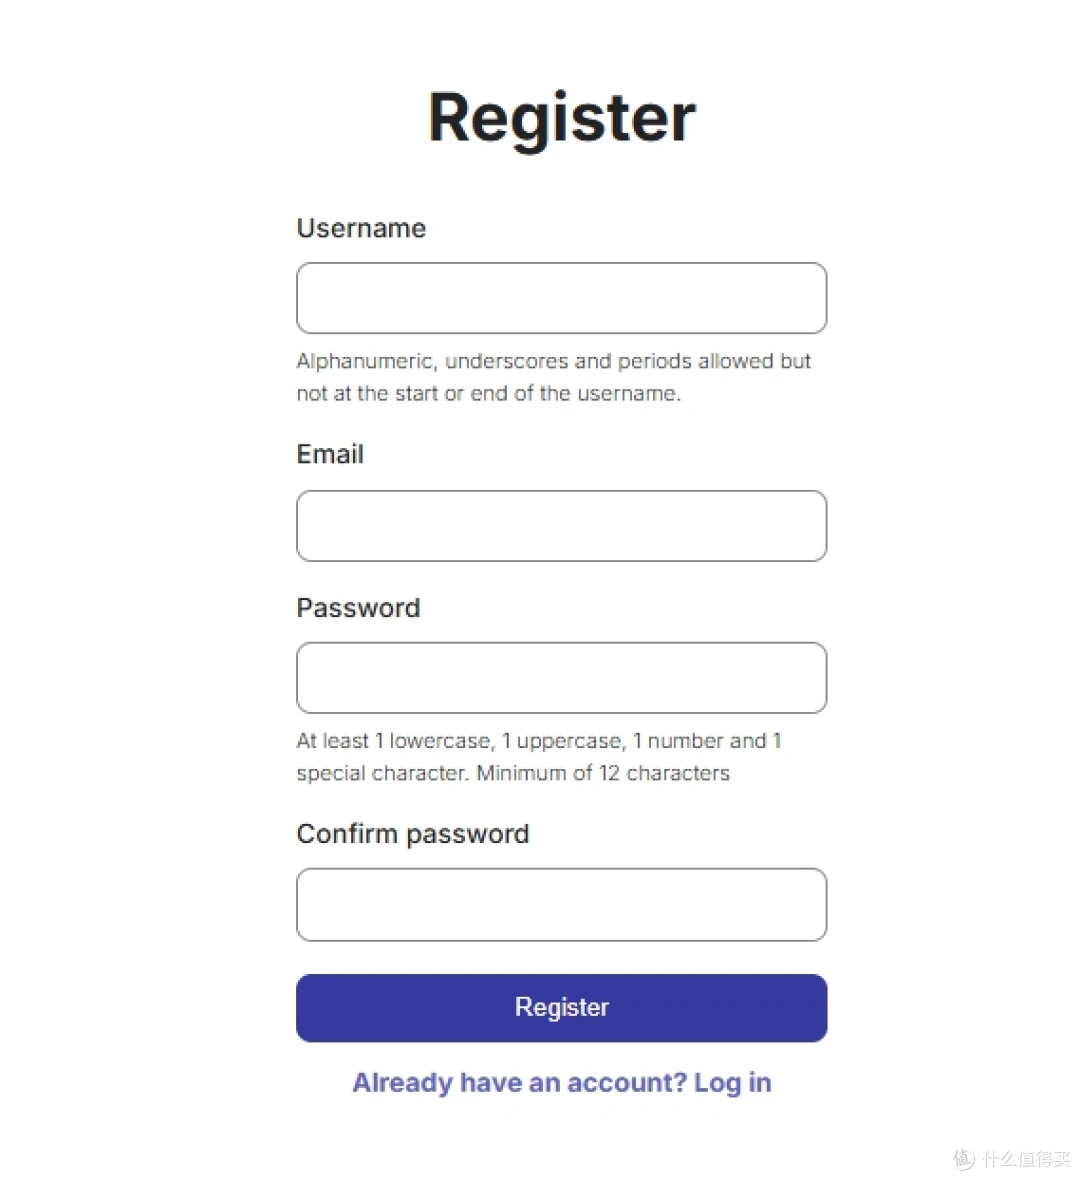Click the 'not at the start or end' hint line
The height and width of the screenshot is (1181, 1080).
pyautogui.click(x=489, y=394)
